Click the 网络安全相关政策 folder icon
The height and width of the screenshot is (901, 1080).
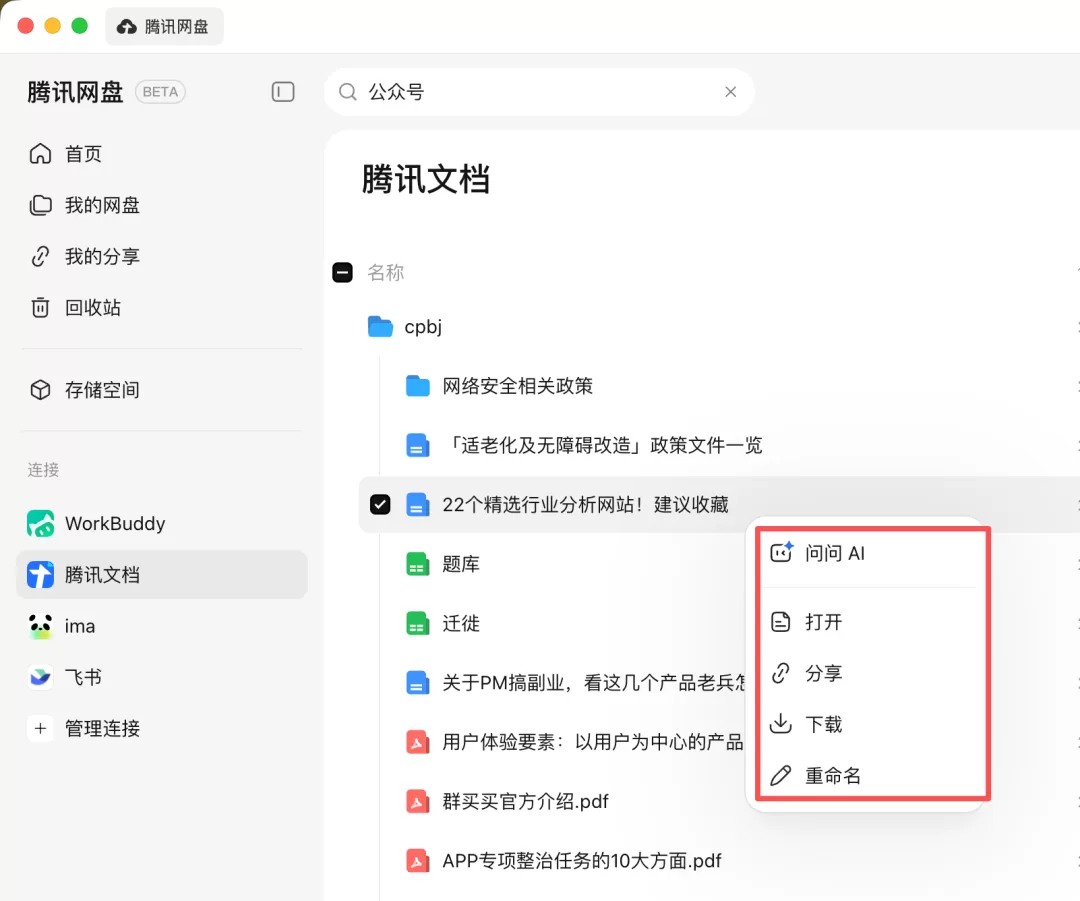tap(417, 386)
